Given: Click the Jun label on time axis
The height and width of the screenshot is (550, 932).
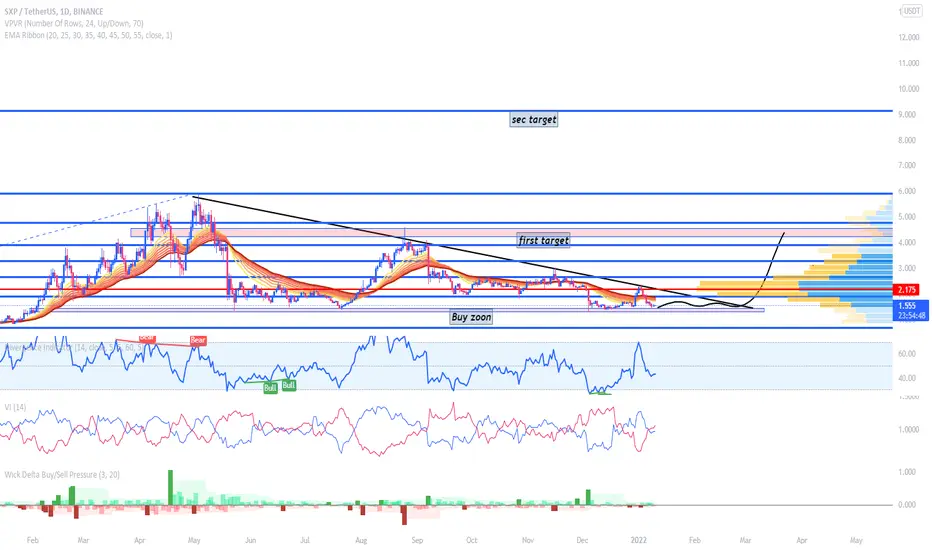Looking at the screenshot, I should (x=250, y=540).
